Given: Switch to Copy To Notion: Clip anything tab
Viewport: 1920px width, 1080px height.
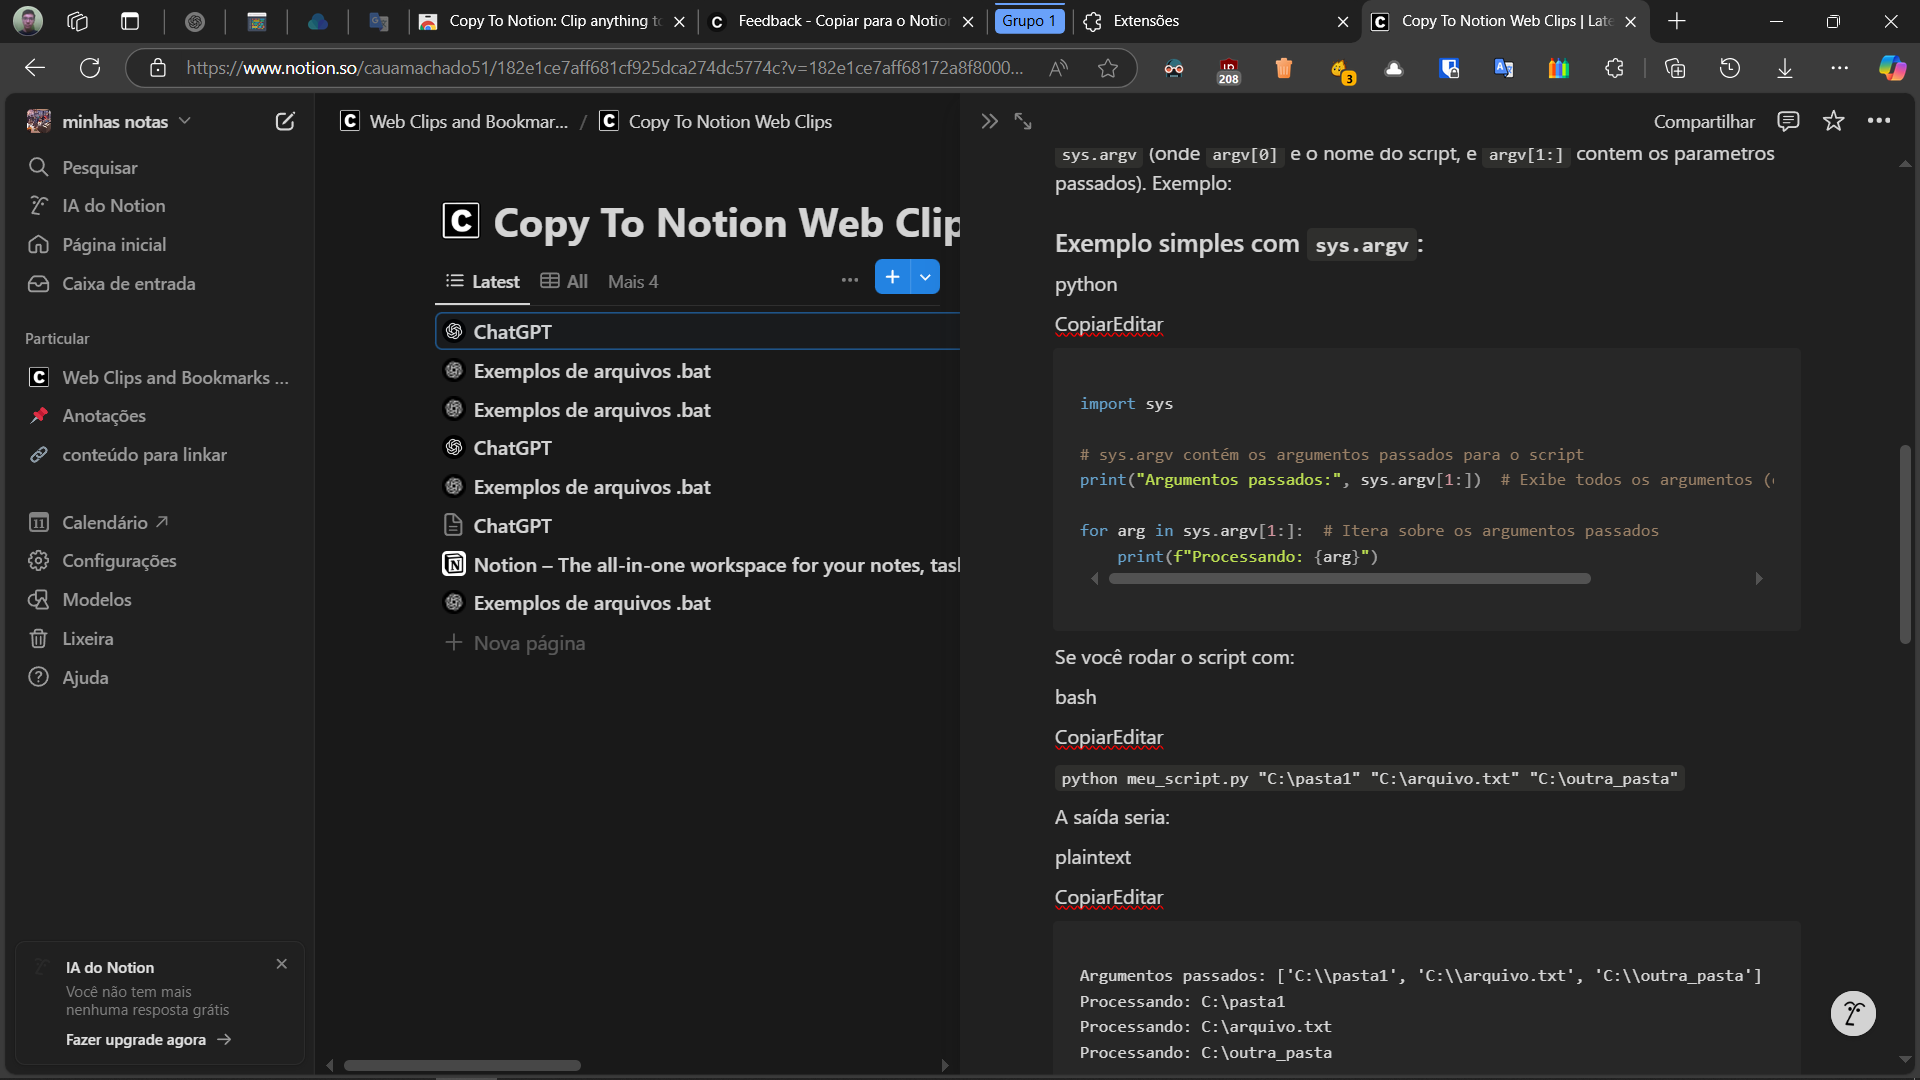Looking at the screenshot, I should [x=553, y=21].
